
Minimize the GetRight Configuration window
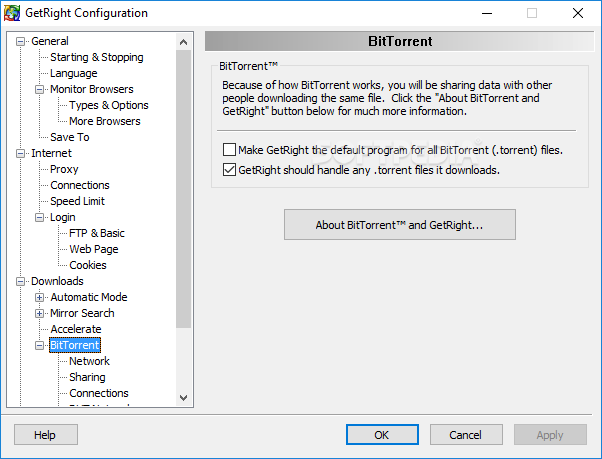pos(487,13)
